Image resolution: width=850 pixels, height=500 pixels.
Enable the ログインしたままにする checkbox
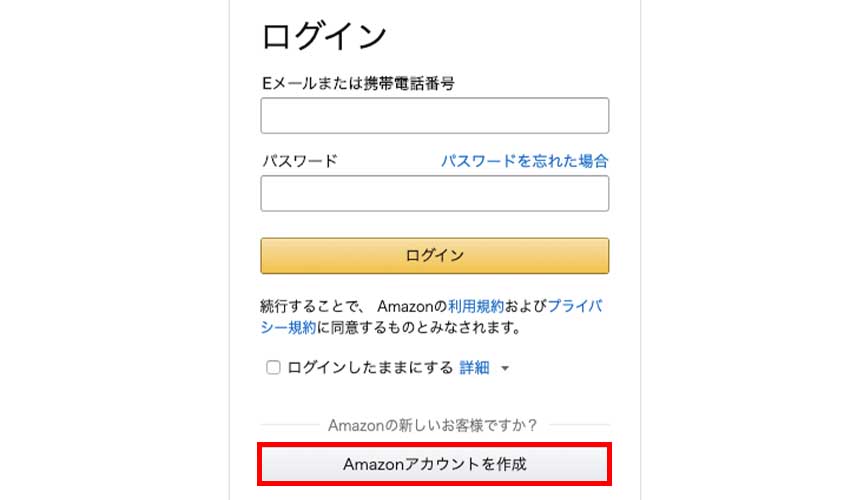coord(273,368)
